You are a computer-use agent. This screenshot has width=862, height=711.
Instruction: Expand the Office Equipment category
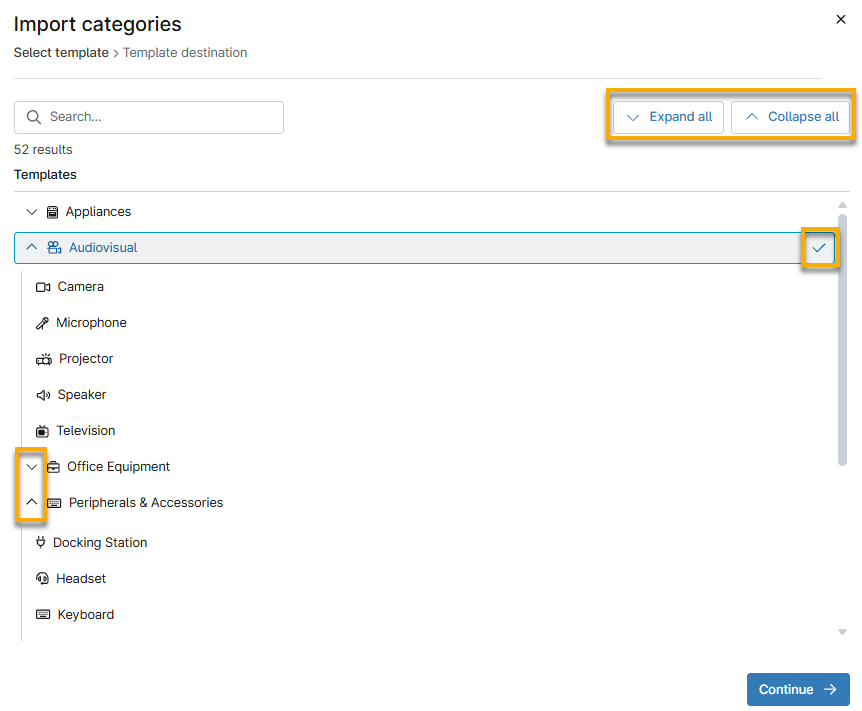31,466
